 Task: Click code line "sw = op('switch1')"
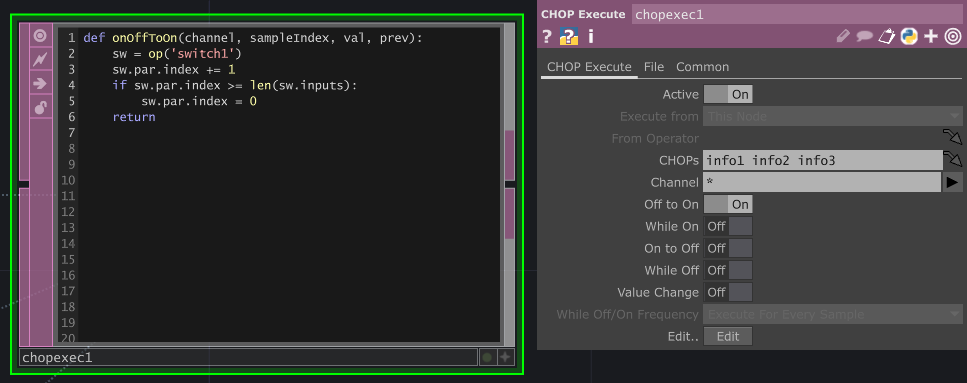[x=177, y=54]
